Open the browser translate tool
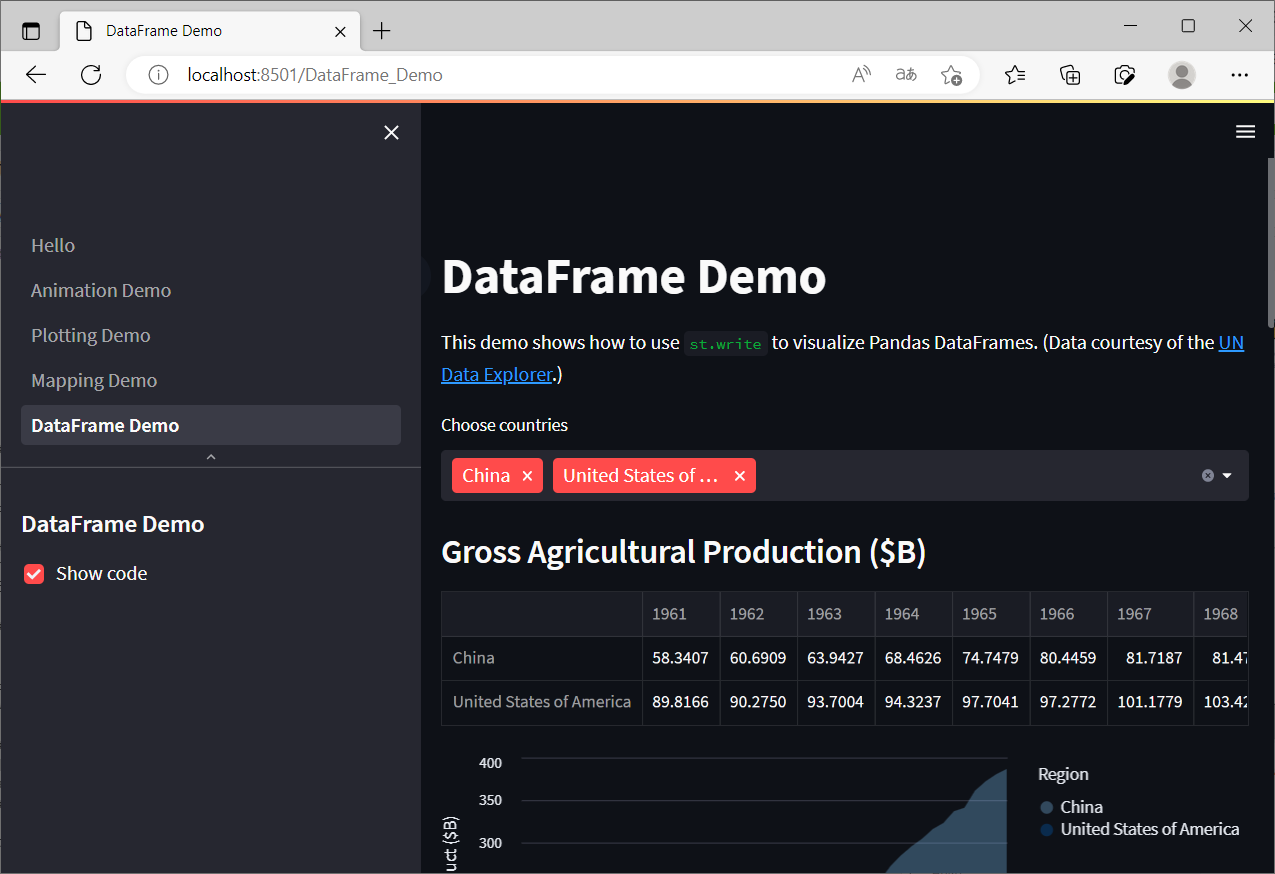 [905, 74]
